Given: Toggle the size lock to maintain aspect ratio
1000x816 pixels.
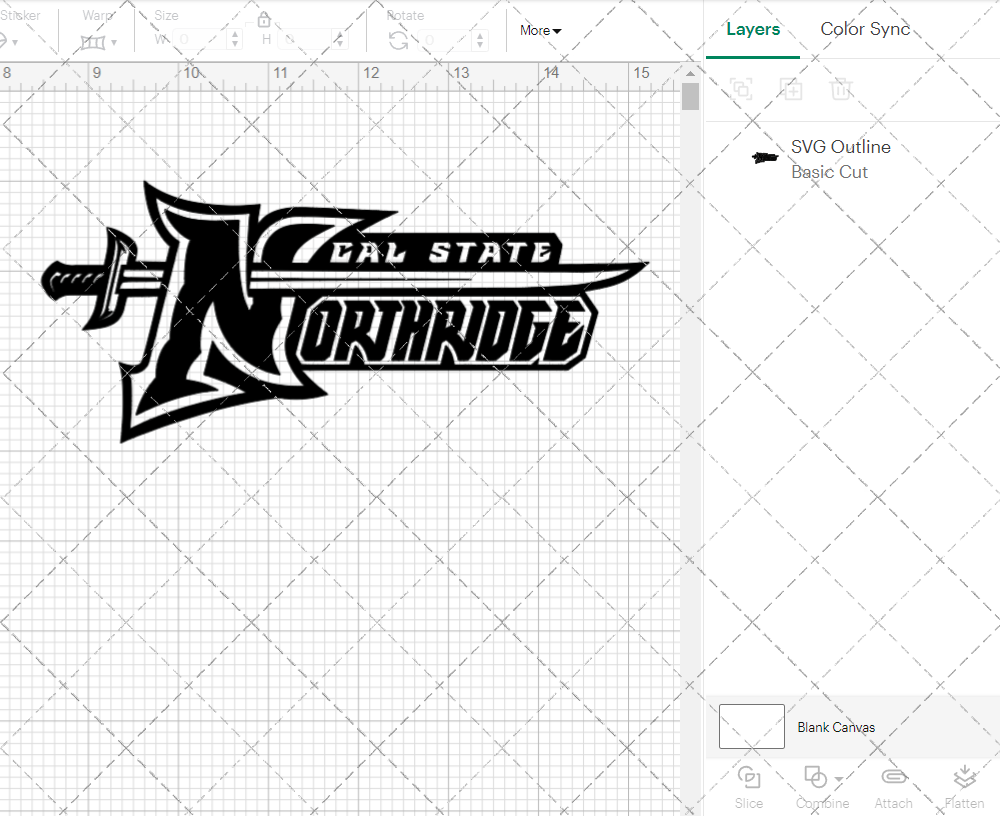Looking at the screenshot, I should coord(263,18).
